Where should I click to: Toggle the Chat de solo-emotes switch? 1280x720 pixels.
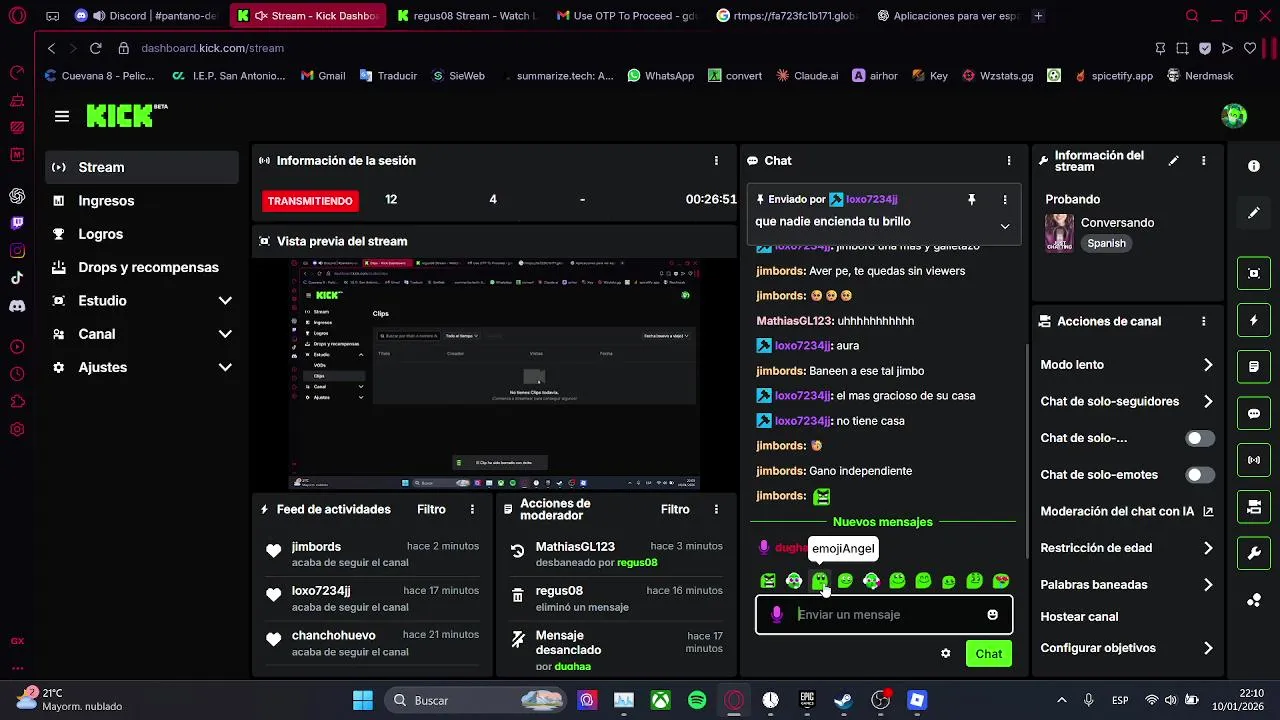(1200, 475)
